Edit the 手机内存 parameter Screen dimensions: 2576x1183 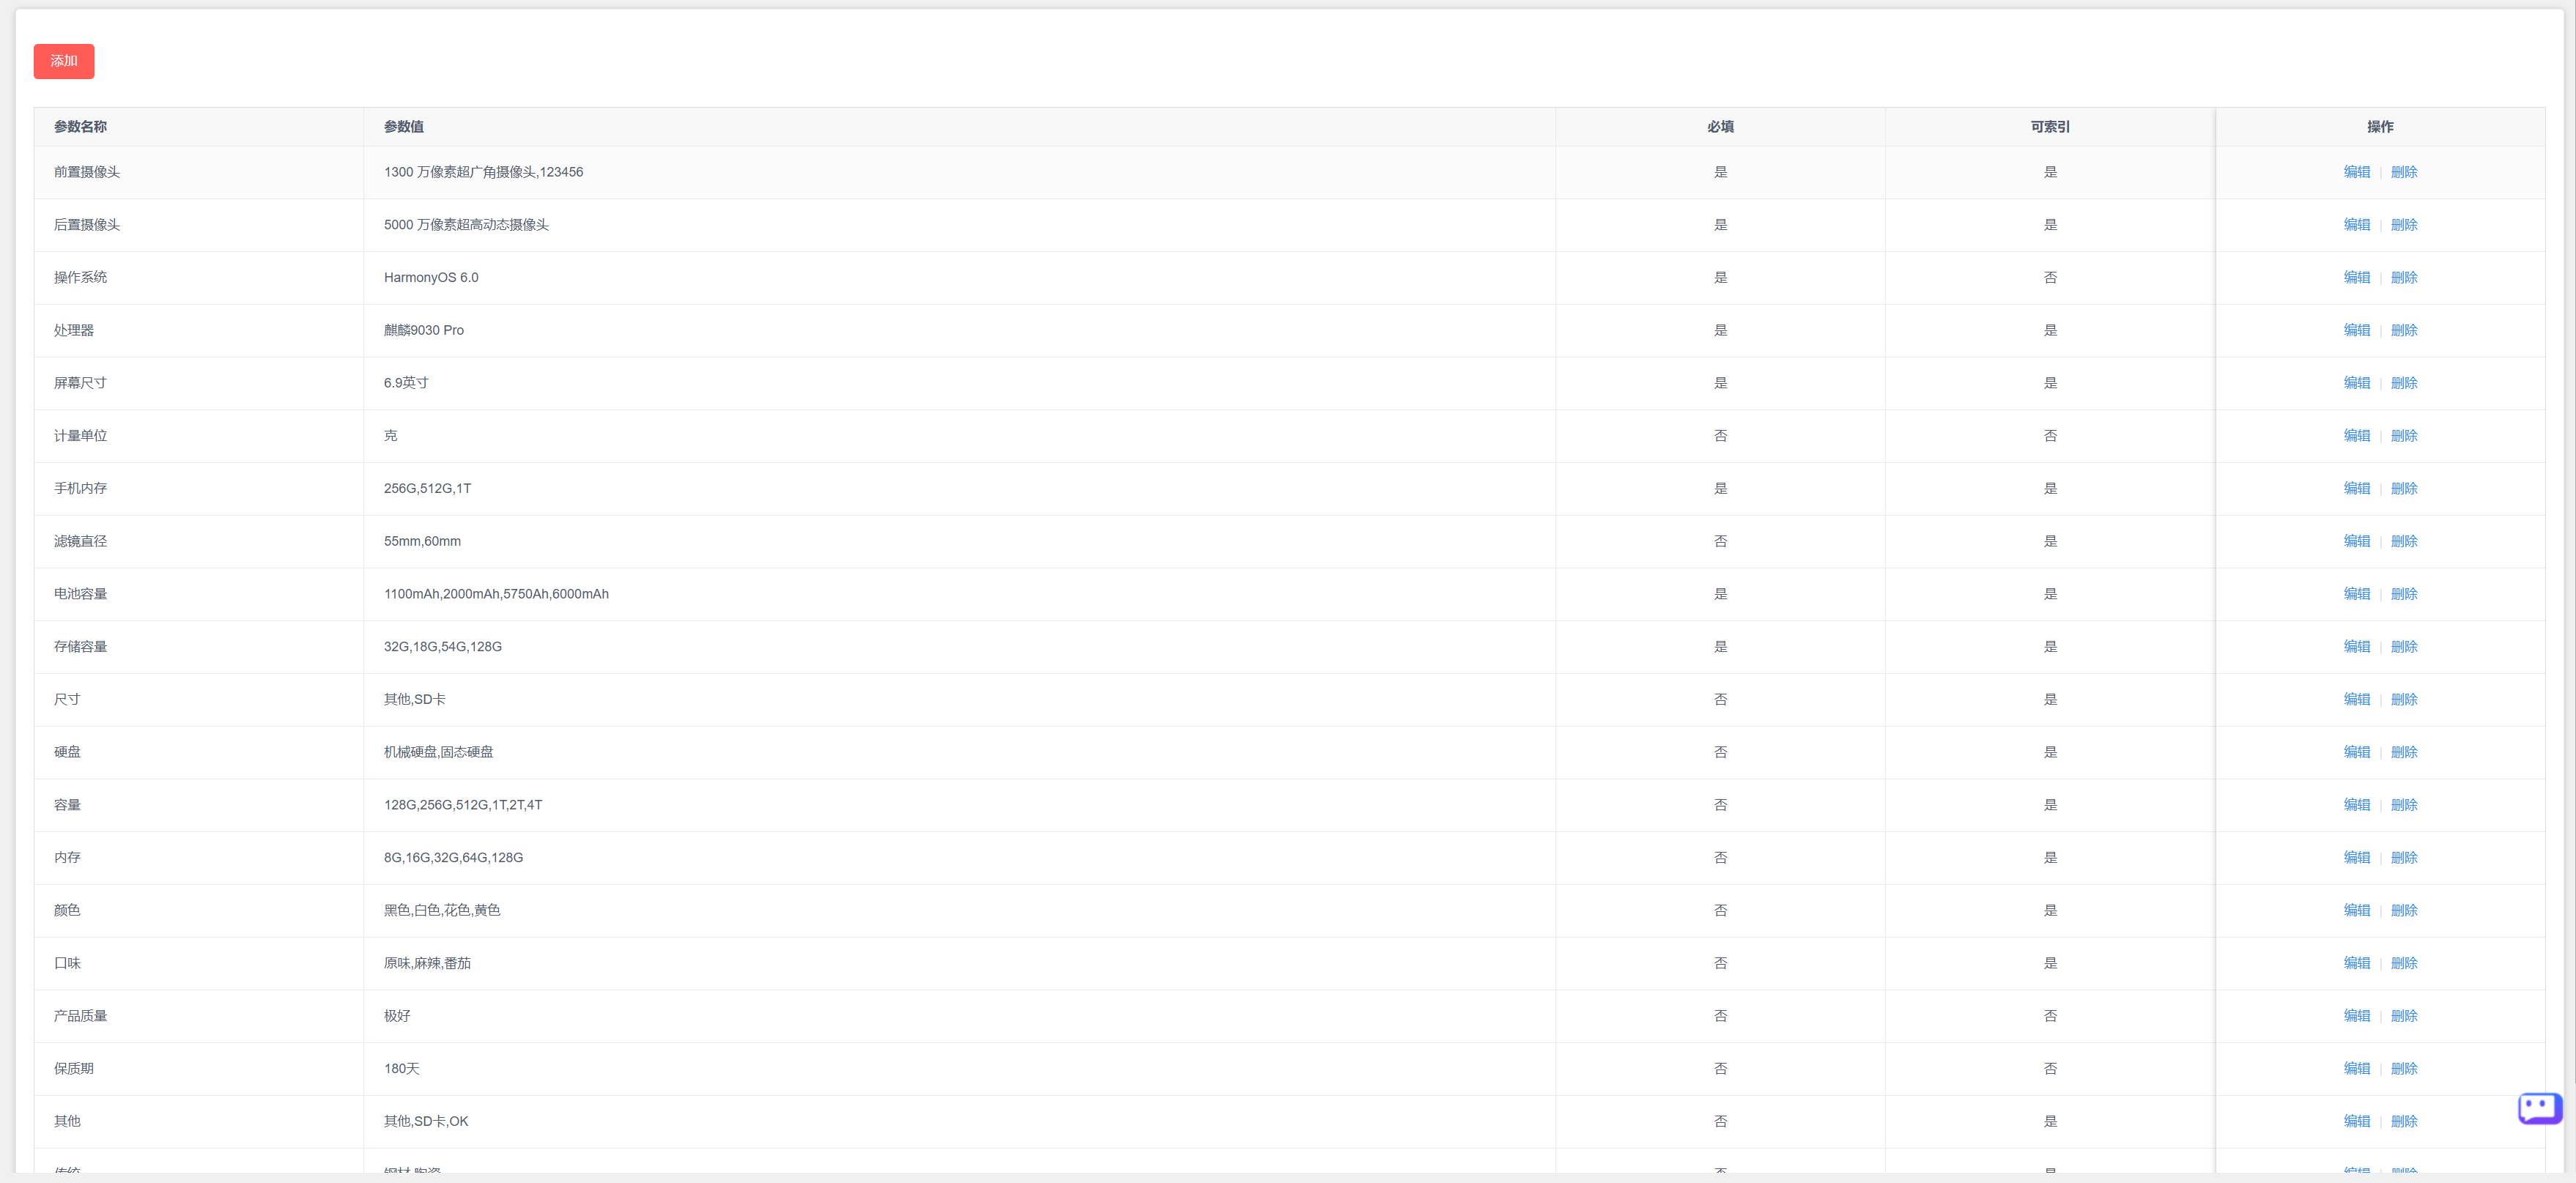tap(2356, 488)
